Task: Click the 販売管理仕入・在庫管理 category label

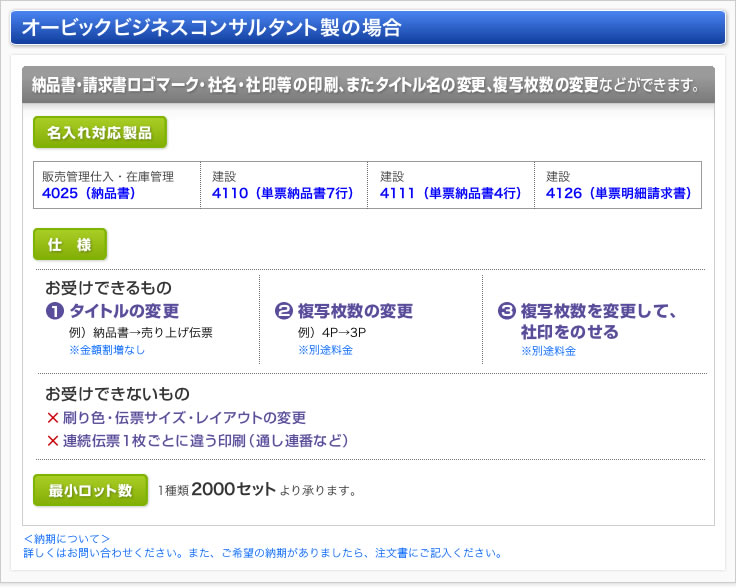Action: pos(108,176)
